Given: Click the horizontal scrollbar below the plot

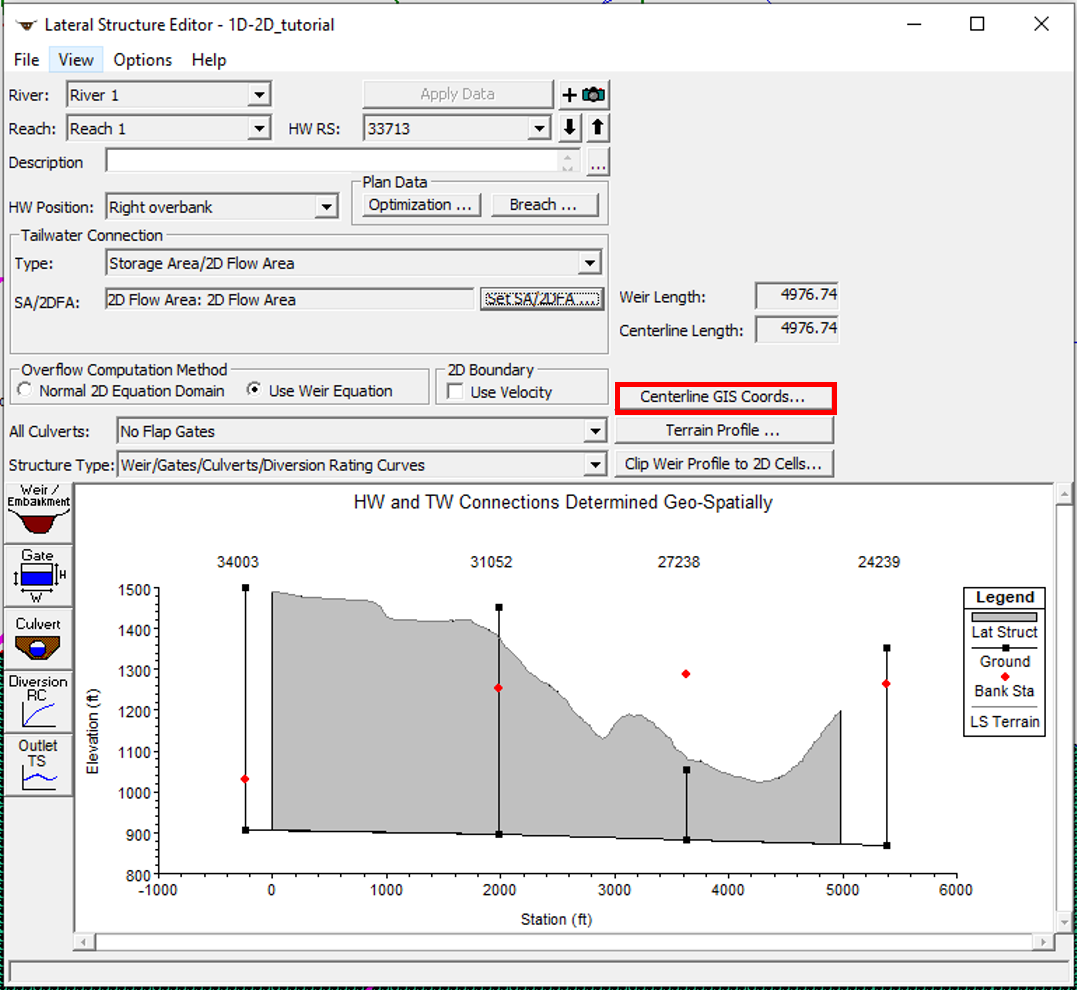Looking at the screenshot, I should pos(565,942).
